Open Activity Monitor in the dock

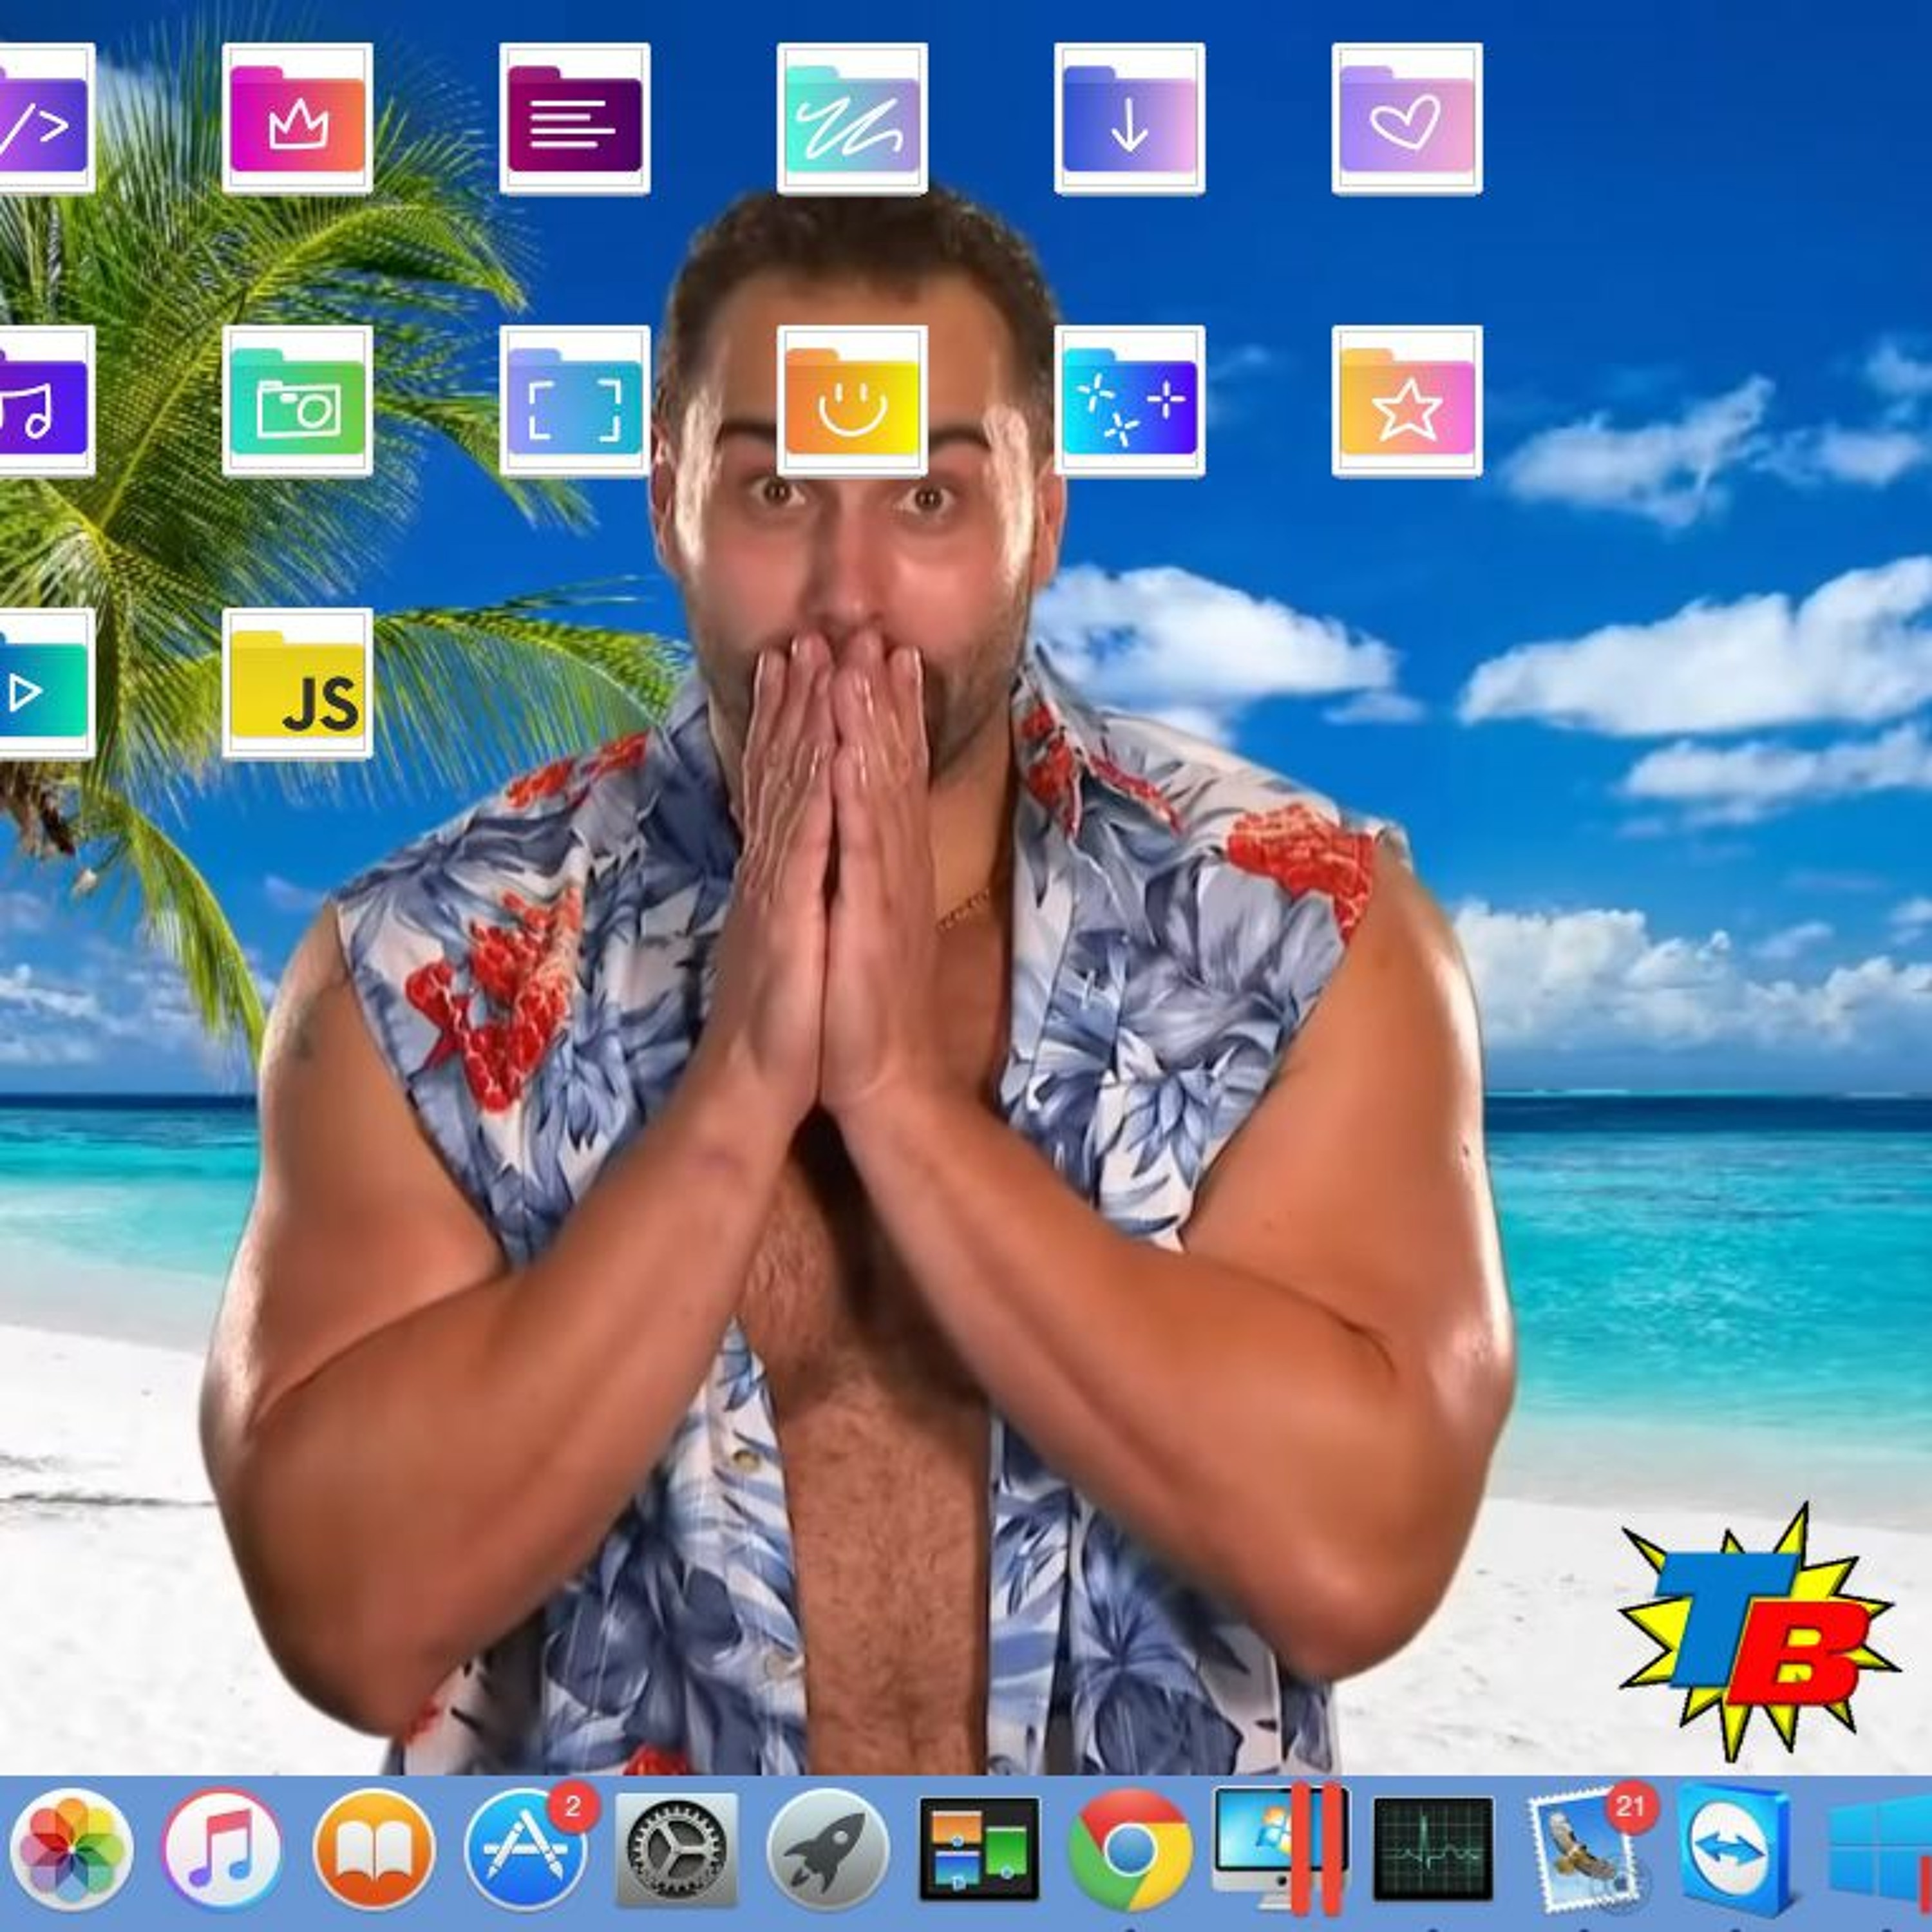coord(1433,1849)
